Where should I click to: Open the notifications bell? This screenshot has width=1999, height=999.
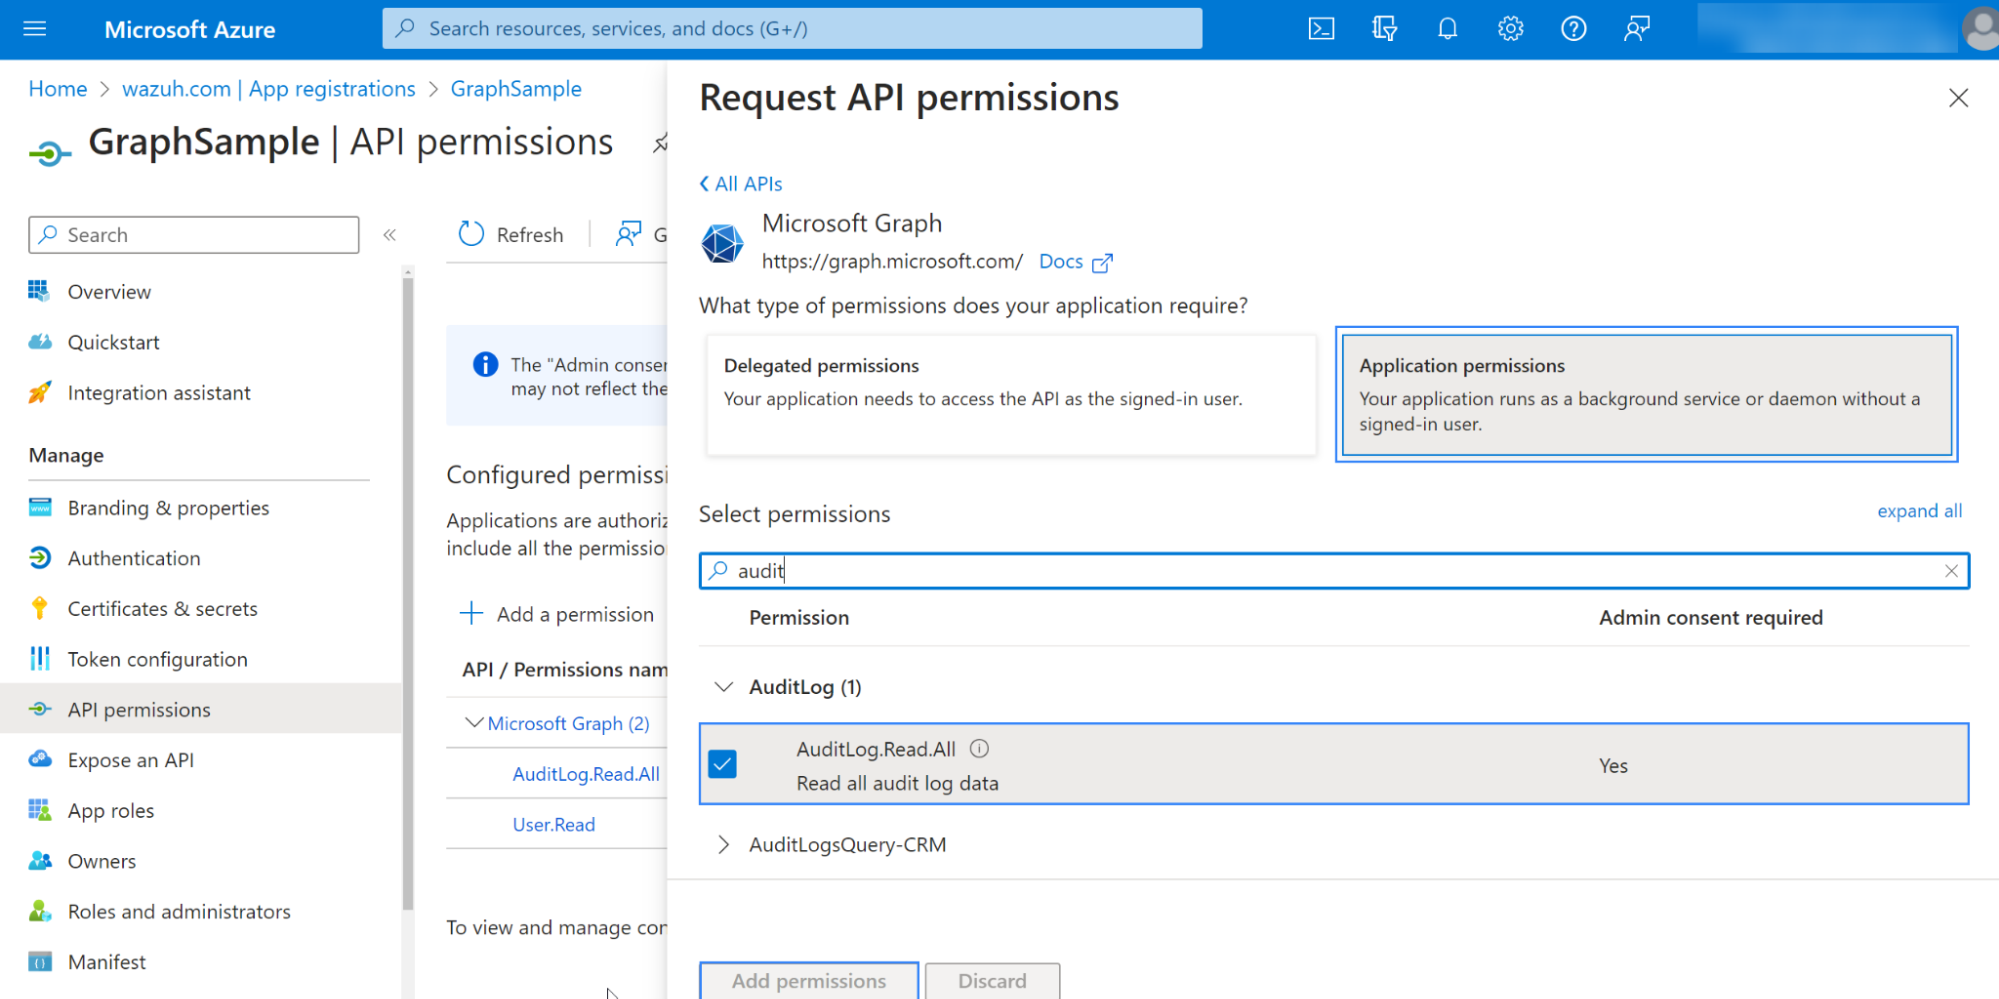pyautogui.click(x=1447, y=29)
